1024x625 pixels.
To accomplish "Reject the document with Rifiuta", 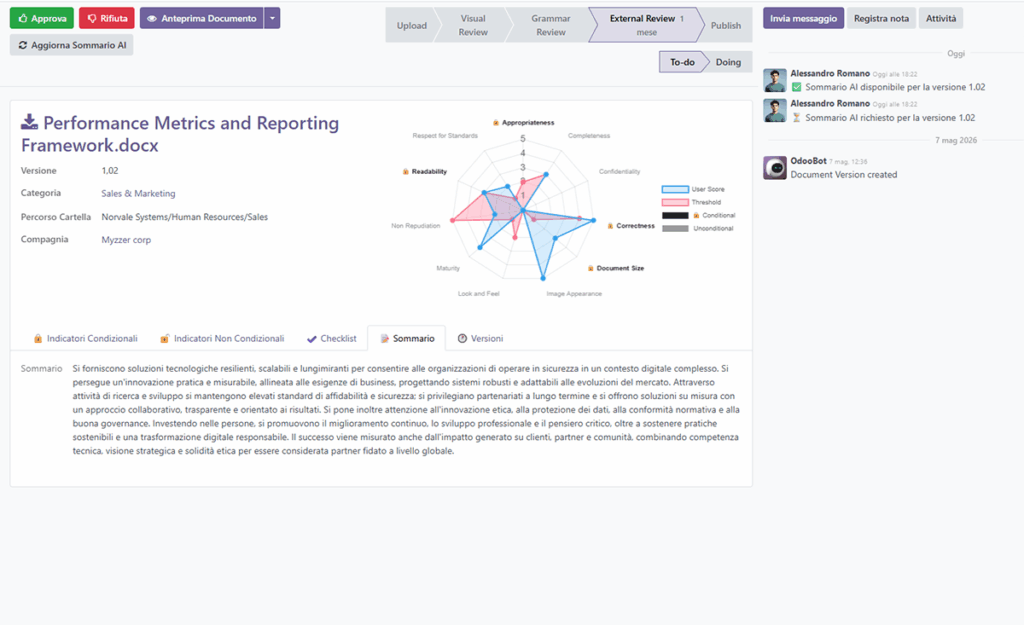I will tap(106, 18).
